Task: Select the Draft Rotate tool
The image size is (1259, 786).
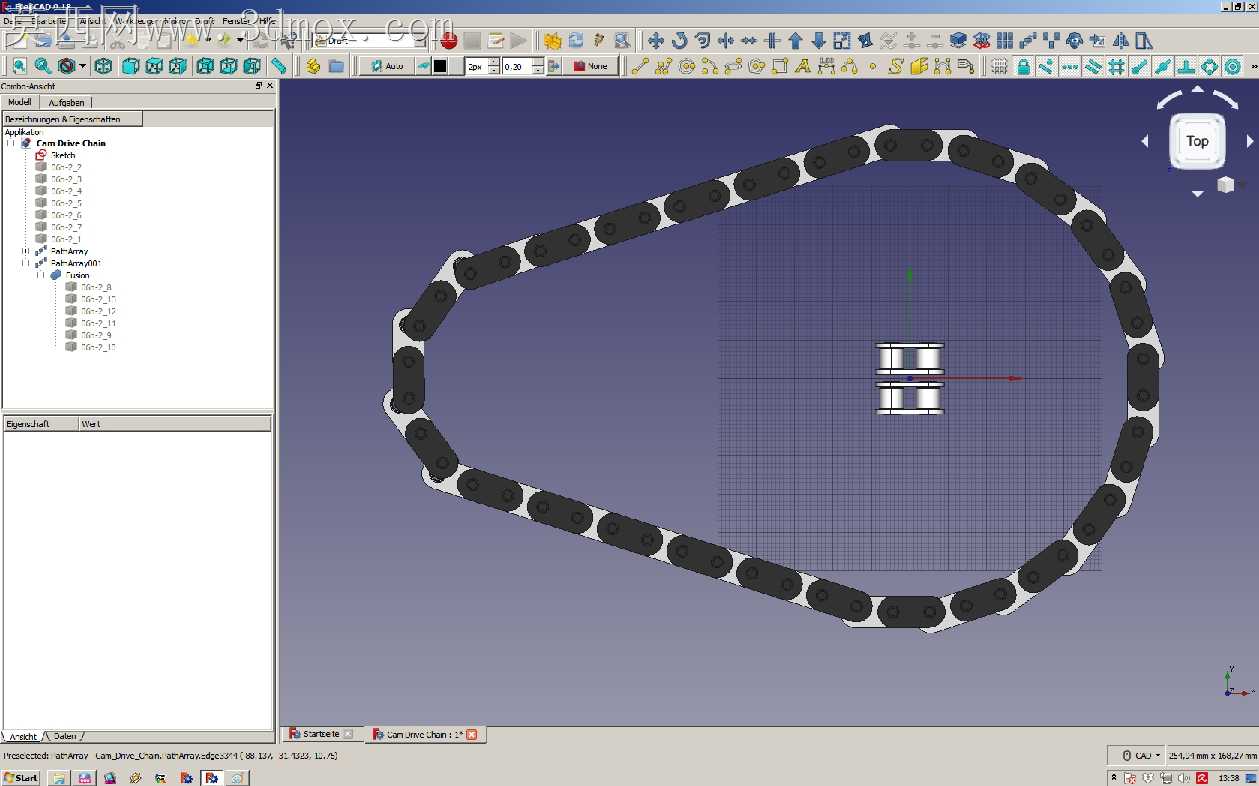Action: click(x=679, y=41)
